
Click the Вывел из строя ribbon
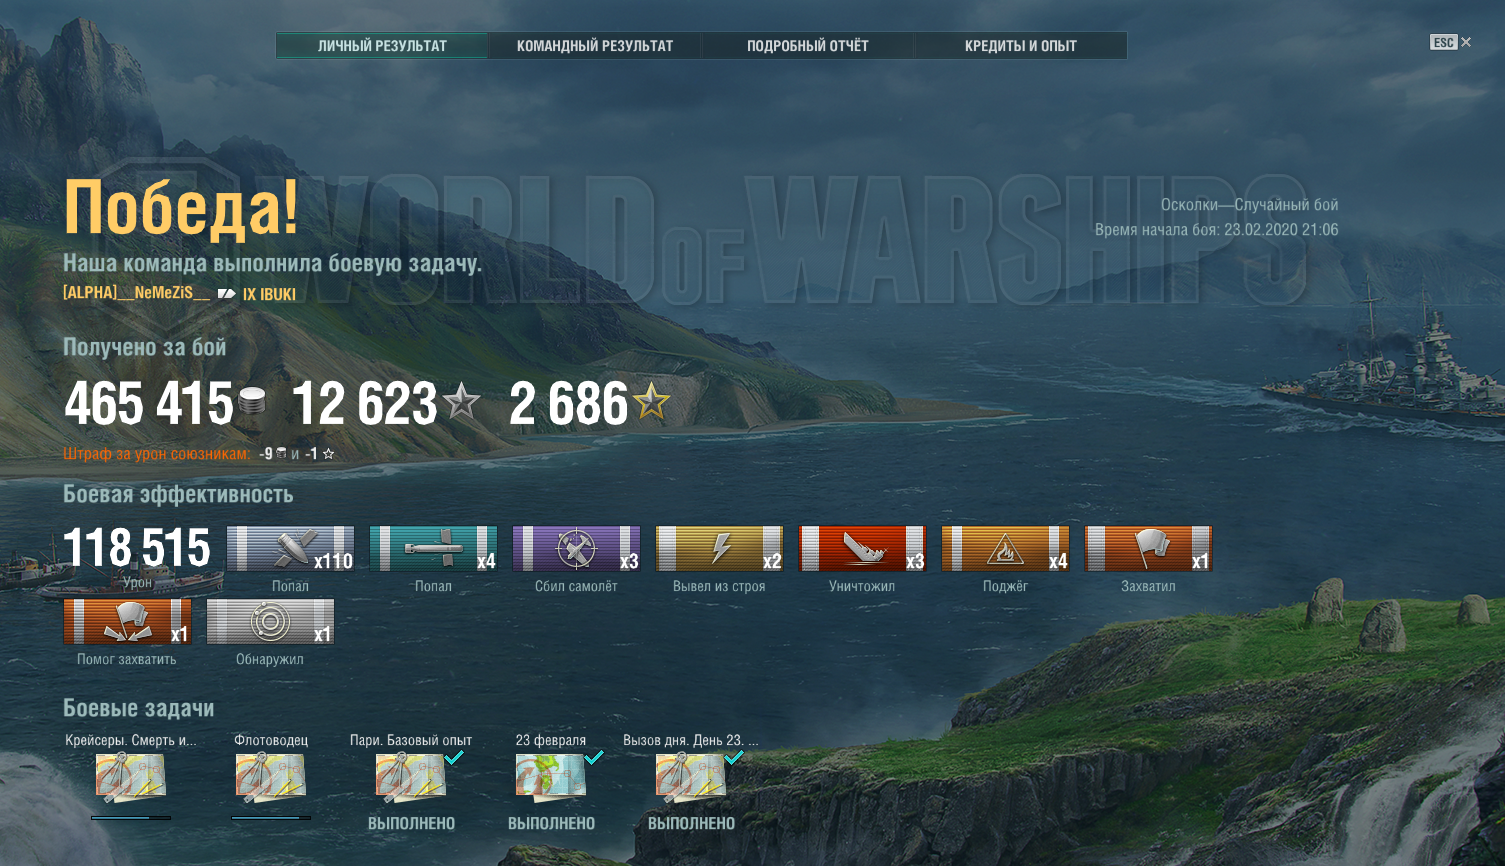click(x=719, y=549)
